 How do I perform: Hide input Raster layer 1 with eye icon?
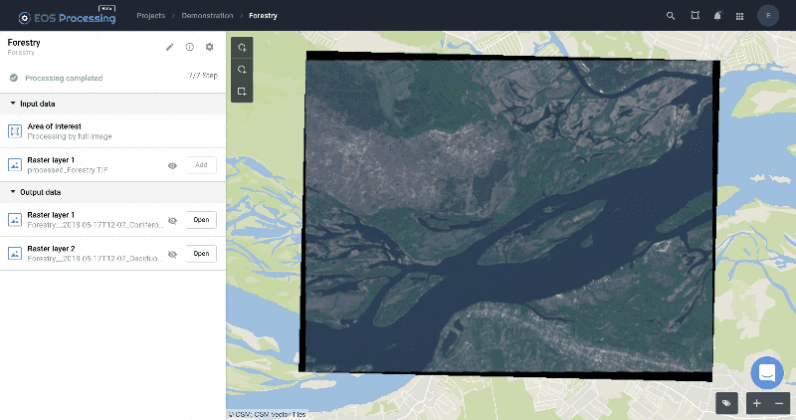click(x=172, y=165)
